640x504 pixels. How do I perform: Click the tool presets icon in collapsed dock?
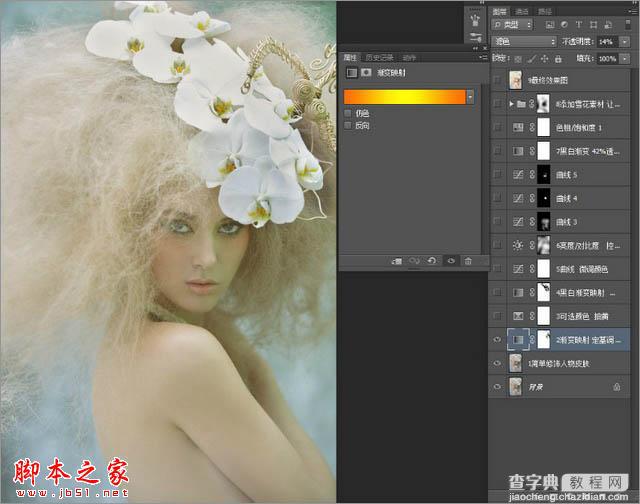click(x=475, y=37)
